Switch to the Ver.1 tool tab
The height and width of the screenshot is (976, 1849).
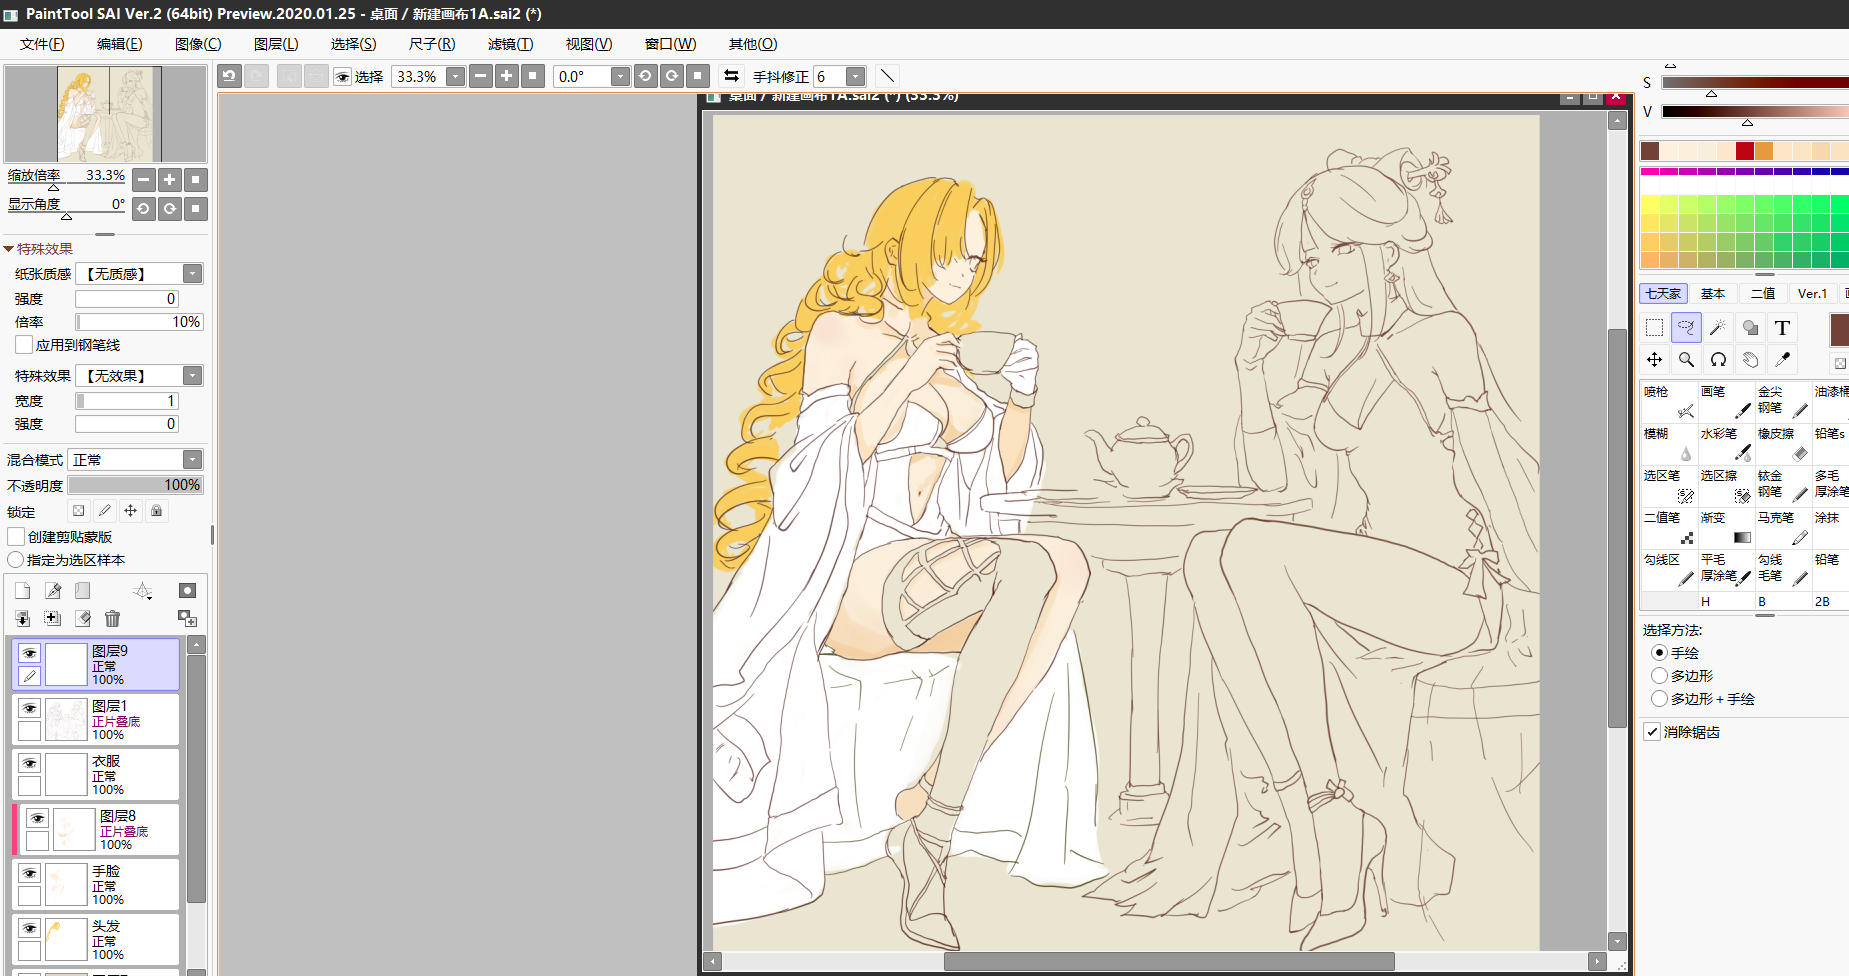point(1812,293)
